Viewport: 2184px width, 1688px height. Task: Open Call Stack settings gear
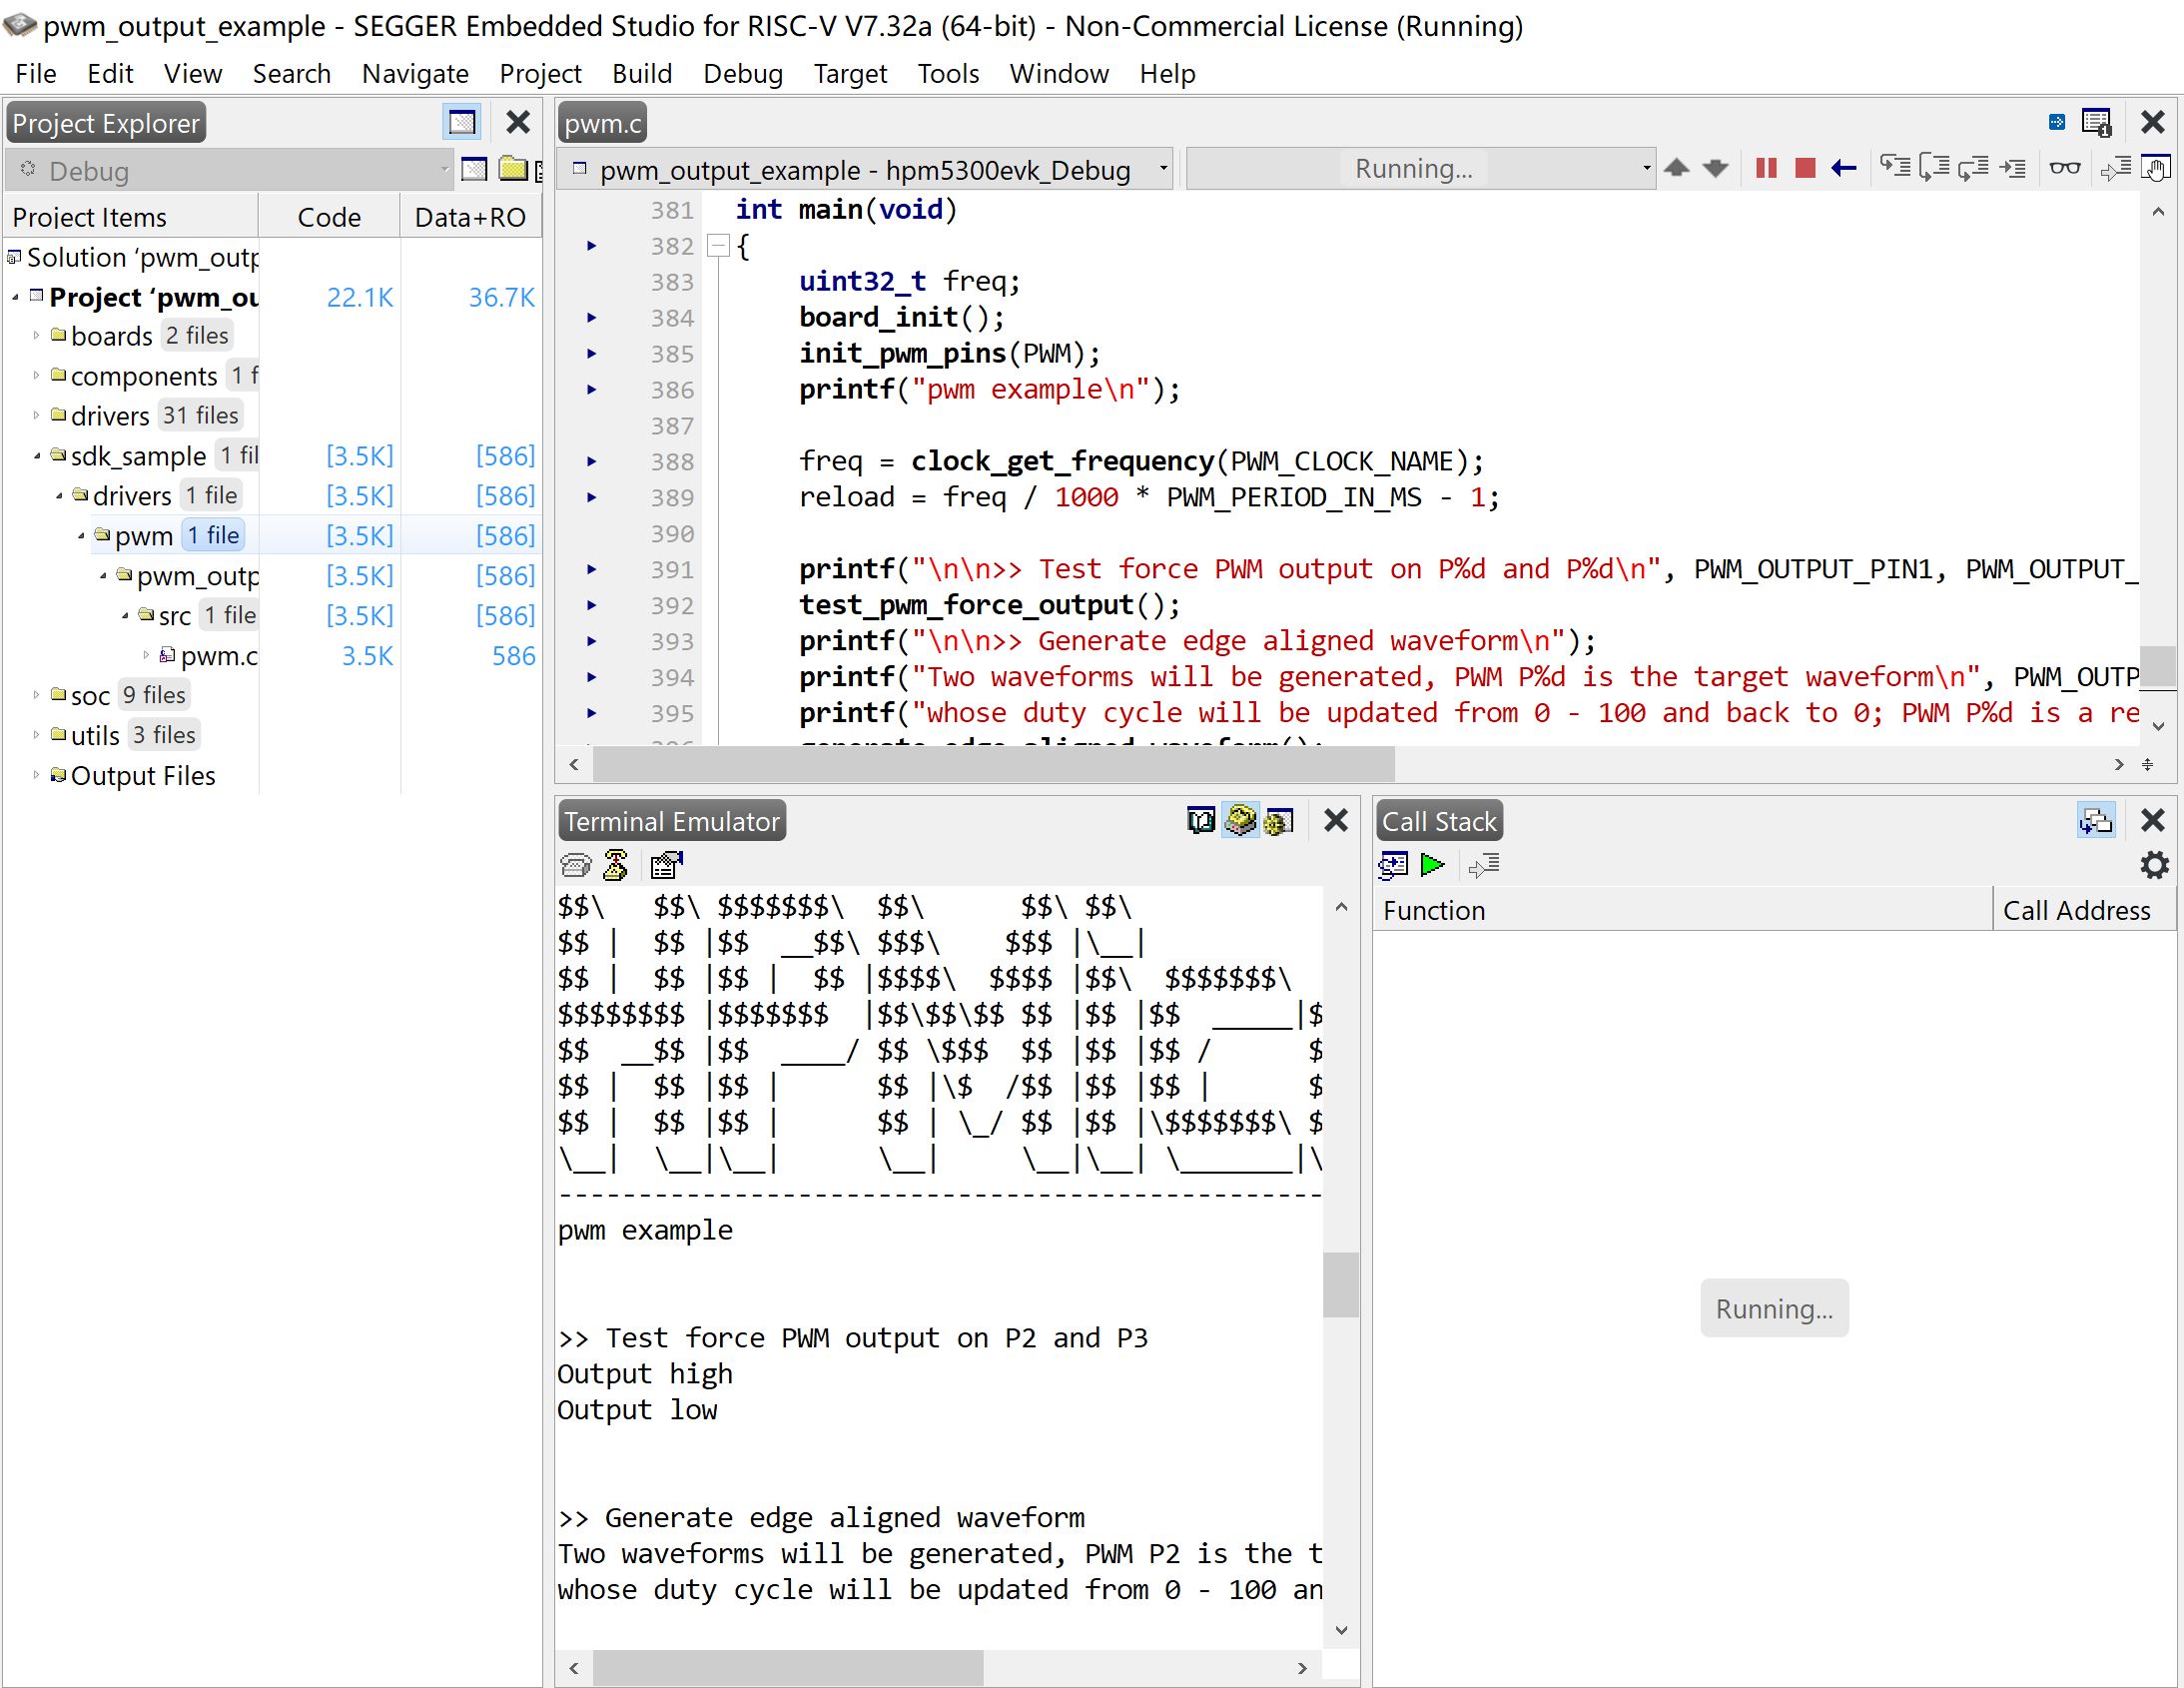point(2153,864)
